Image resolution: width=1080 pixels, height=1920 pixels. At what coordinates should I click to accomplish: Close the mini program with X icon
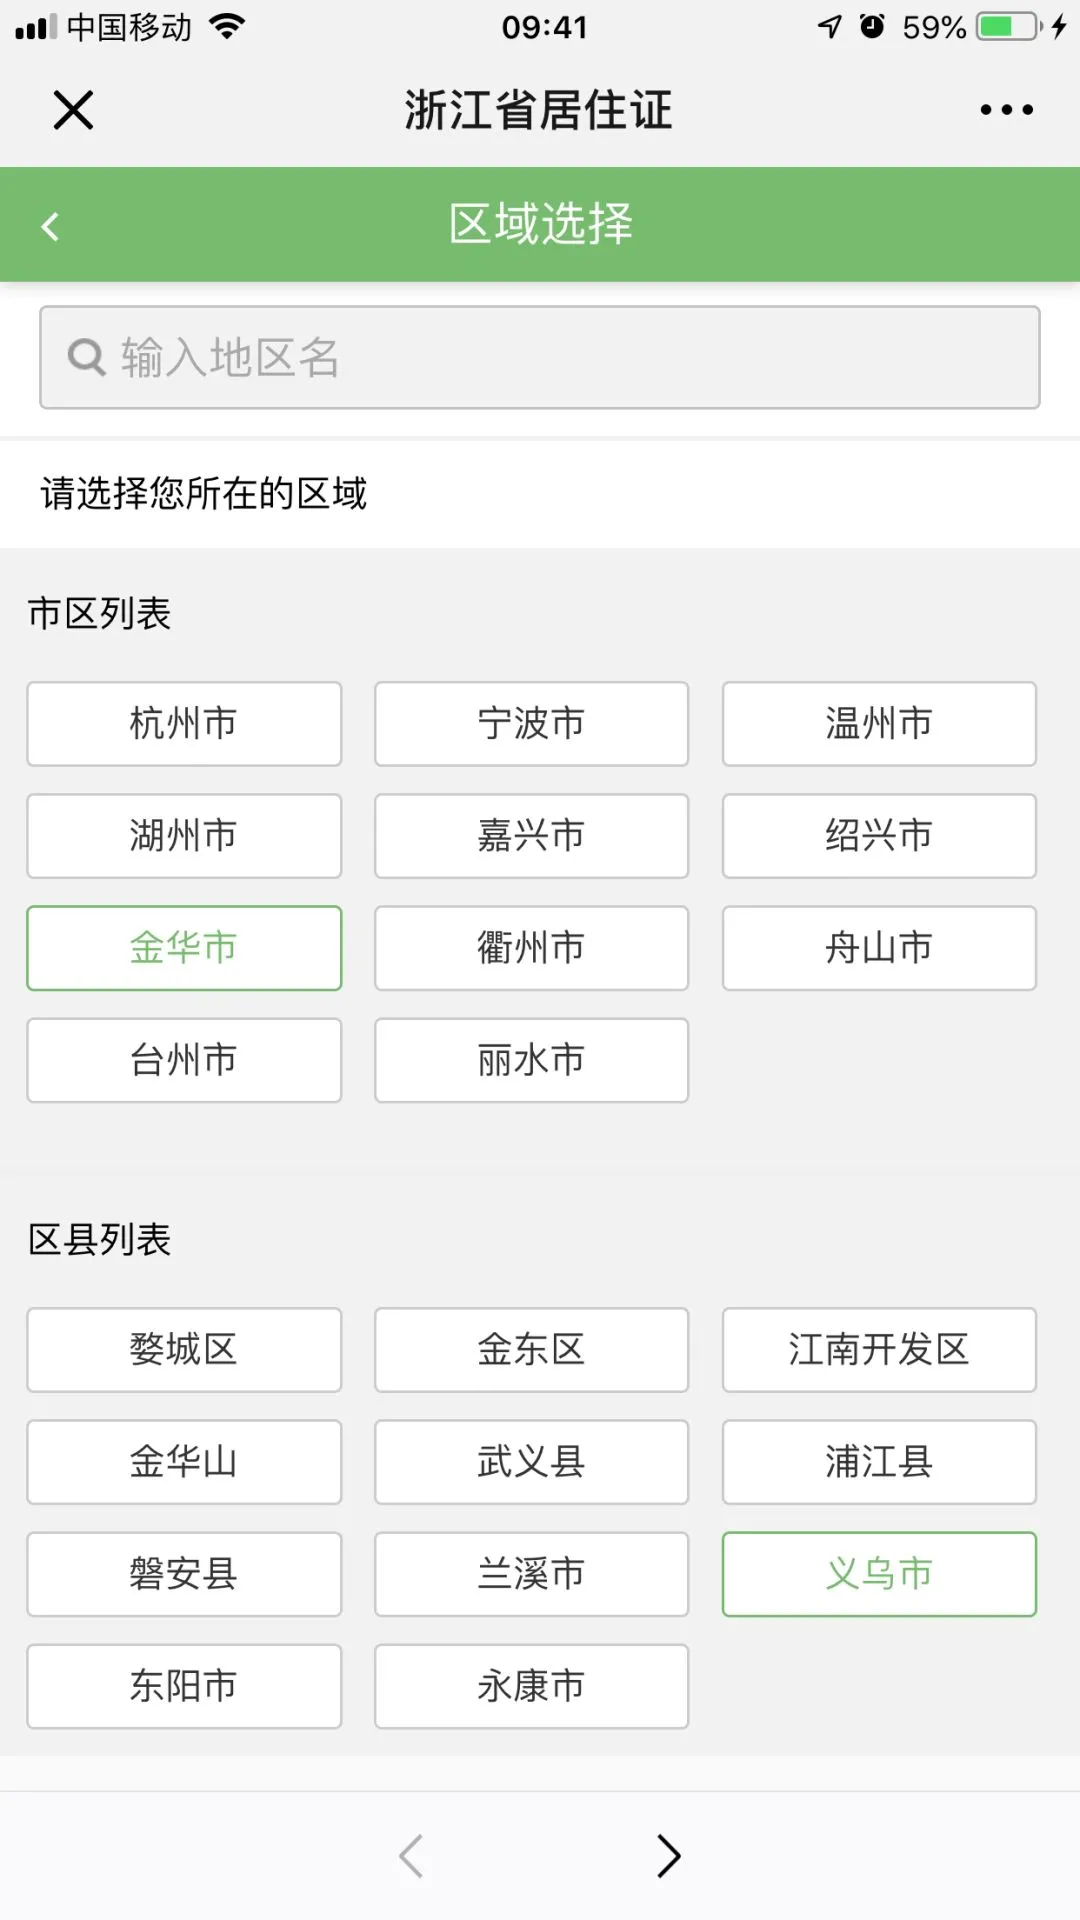73,110
